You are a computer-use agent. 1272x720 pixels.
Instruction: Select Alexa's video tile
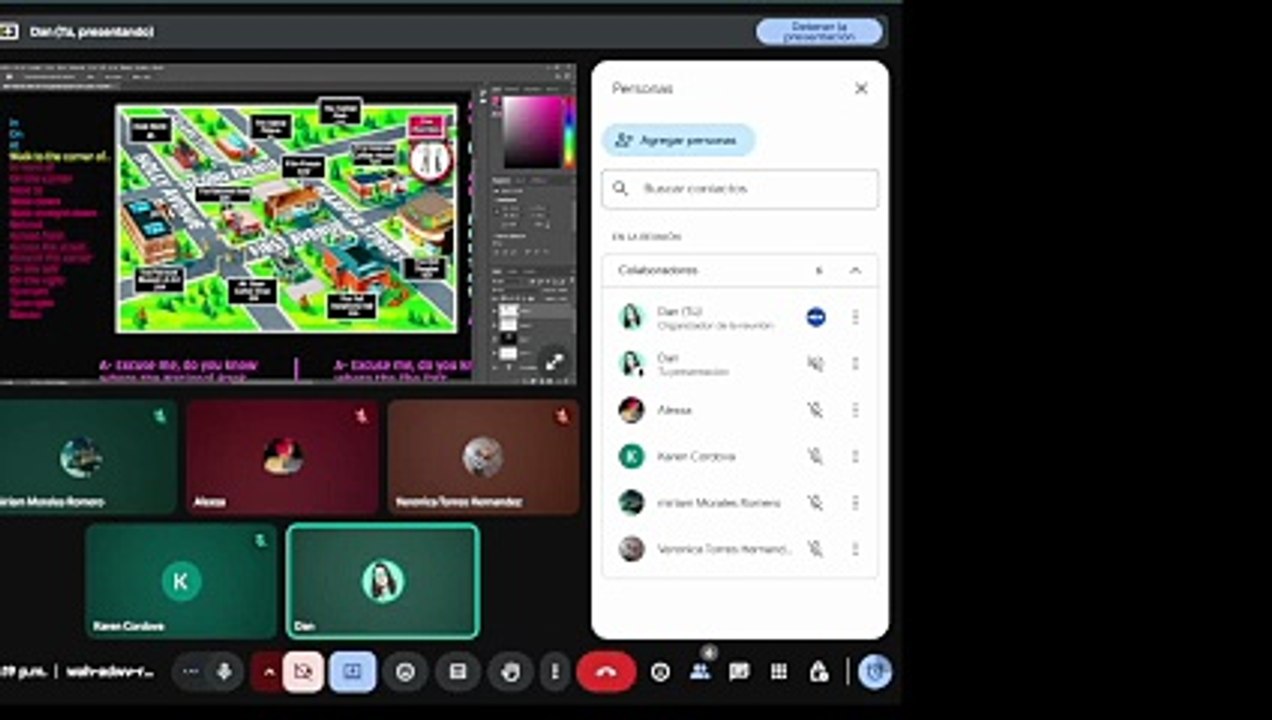(283, 458)
